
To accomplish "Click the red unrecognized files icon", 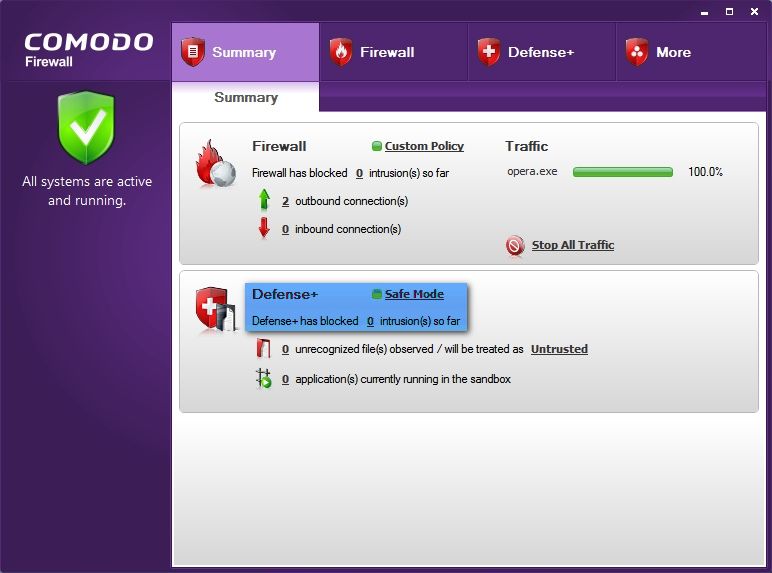I will 263,349.
